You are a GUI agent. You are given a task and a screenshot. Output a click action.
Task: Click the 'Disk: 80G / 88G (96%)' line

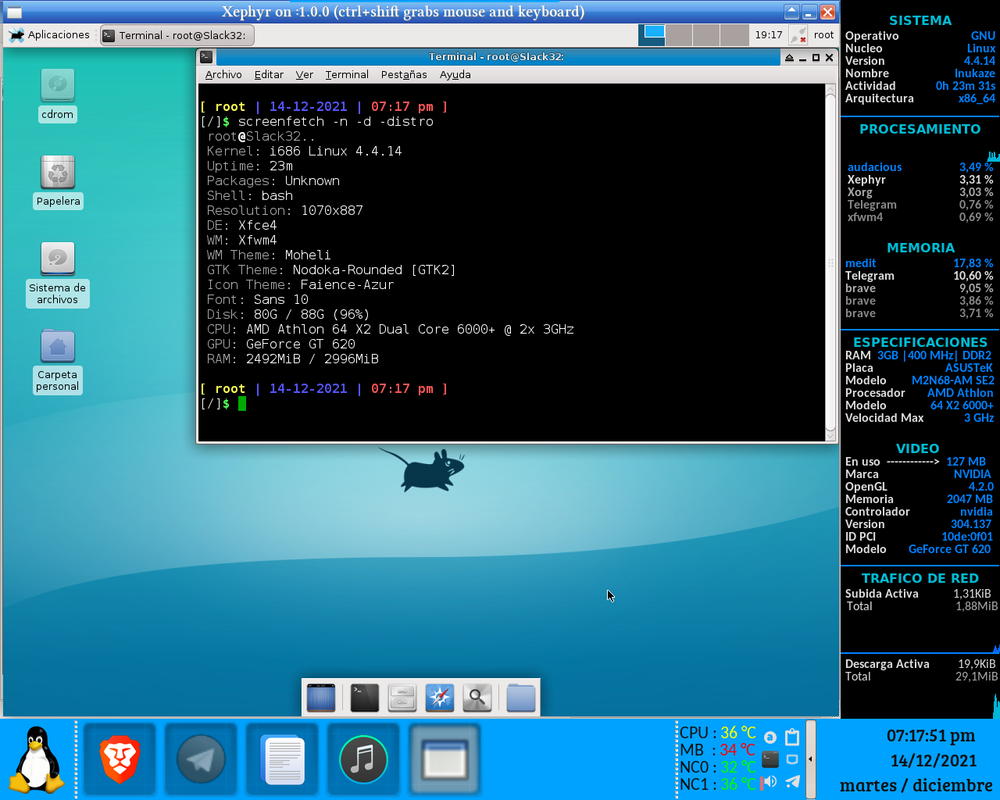click(x=288, y=315)
